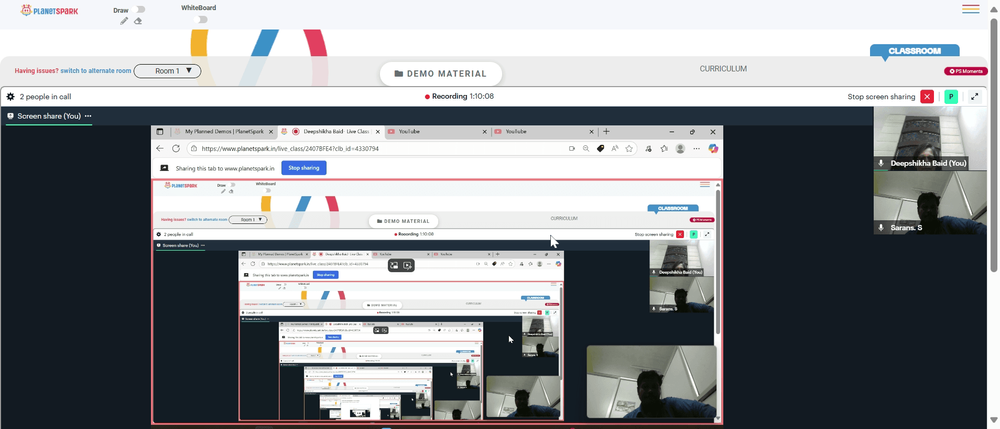This screenshot has width=1000, height=429.
Task: Select the Screen share (You) tab
Action: [x=49, y=116]
